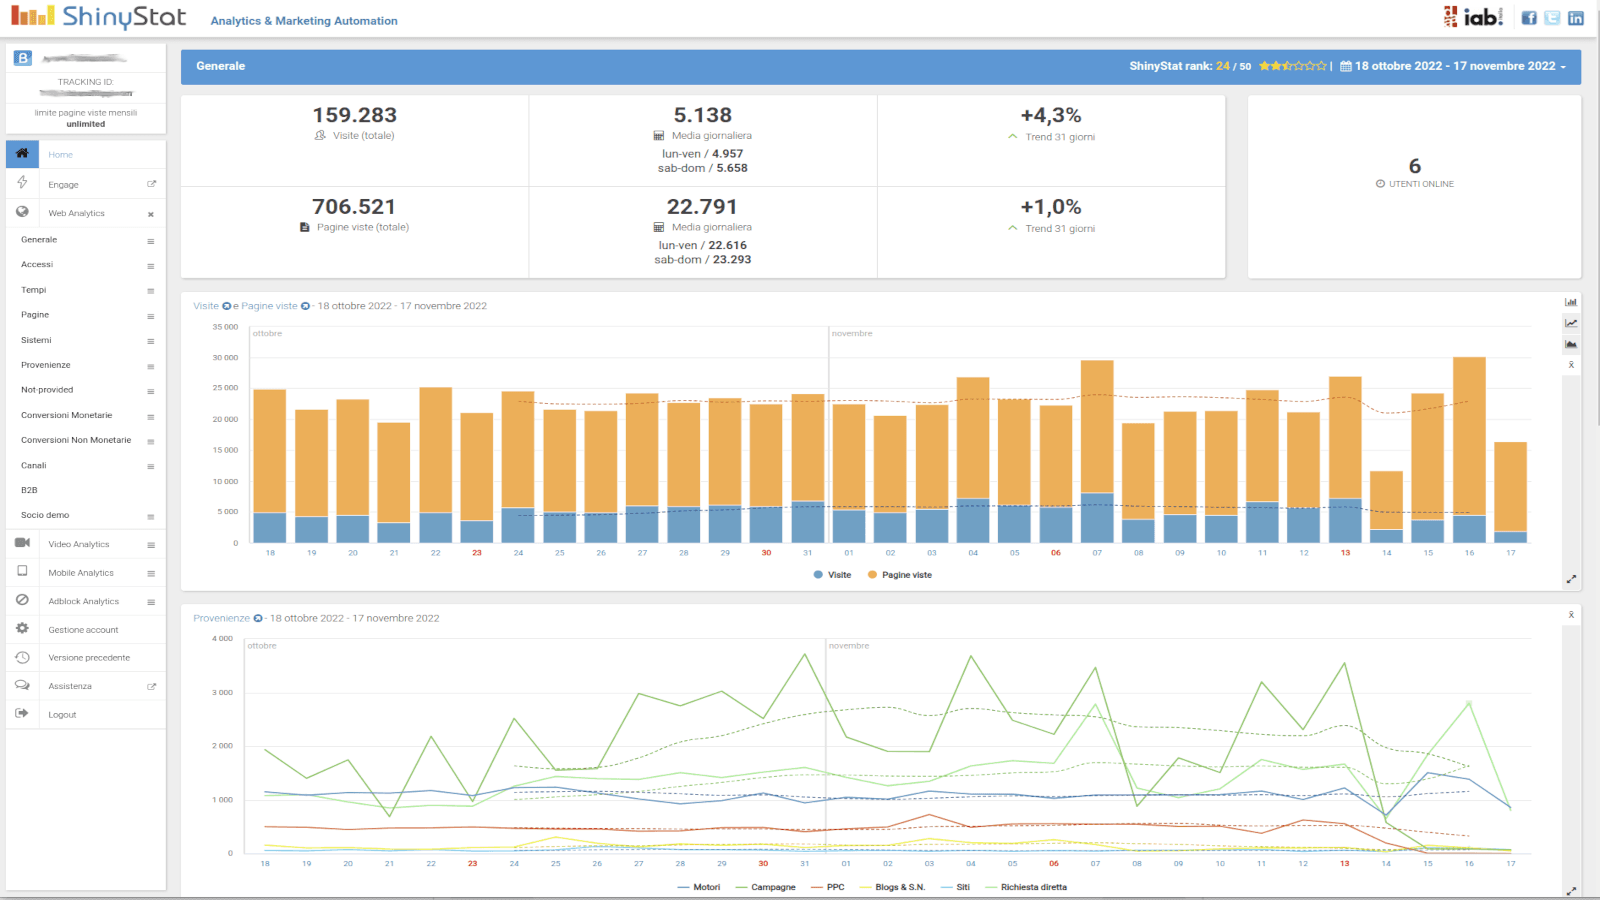Expand the Visite chart to fullscreen
Viewport: 1600px width, 900px height.
(x=1571, y=579)
